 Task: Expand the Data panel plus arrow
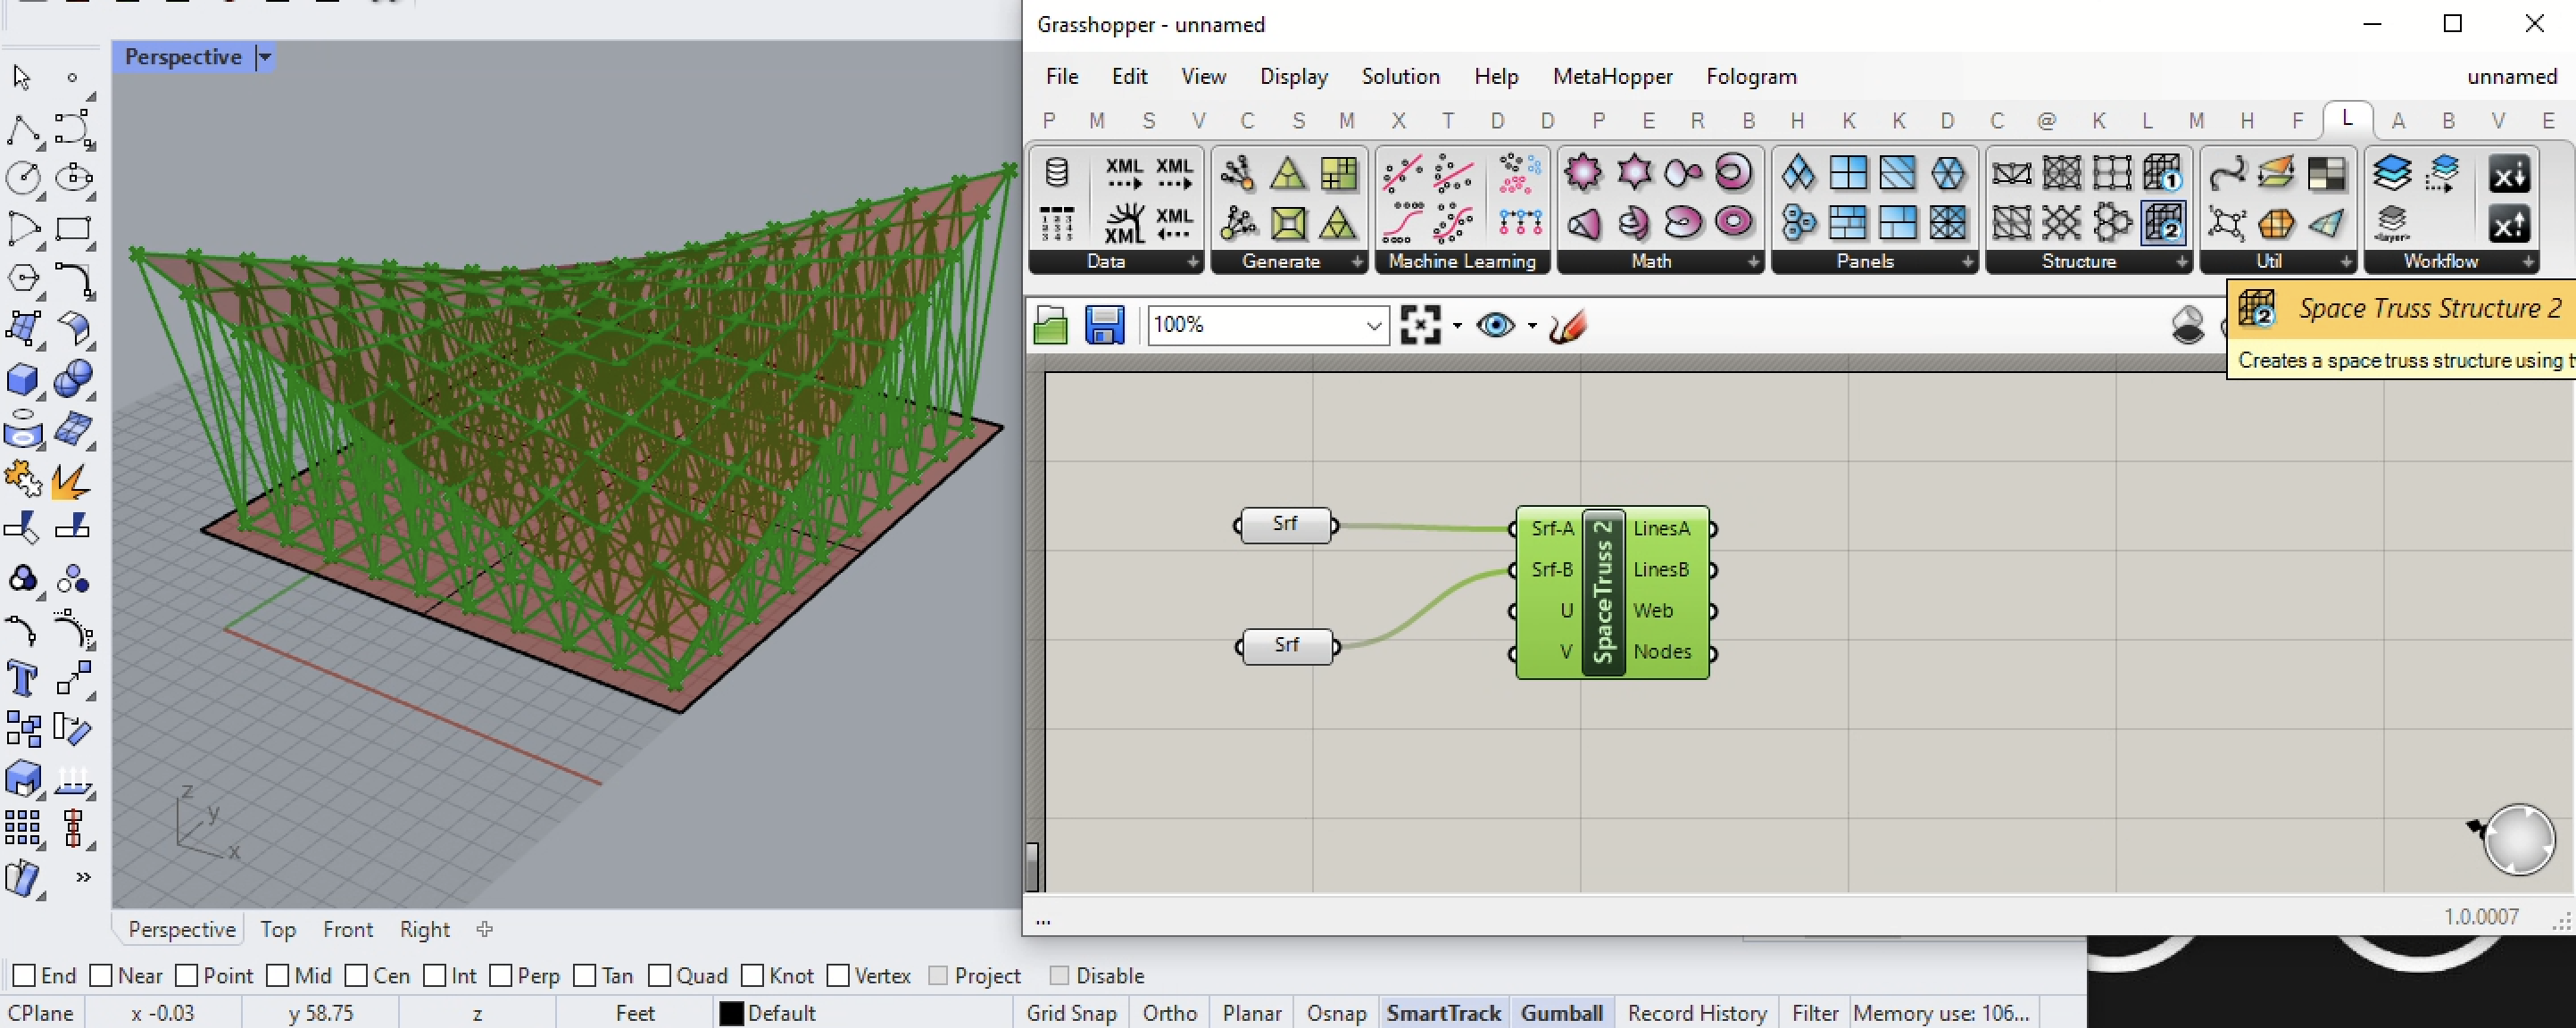tap(1193, 262)
